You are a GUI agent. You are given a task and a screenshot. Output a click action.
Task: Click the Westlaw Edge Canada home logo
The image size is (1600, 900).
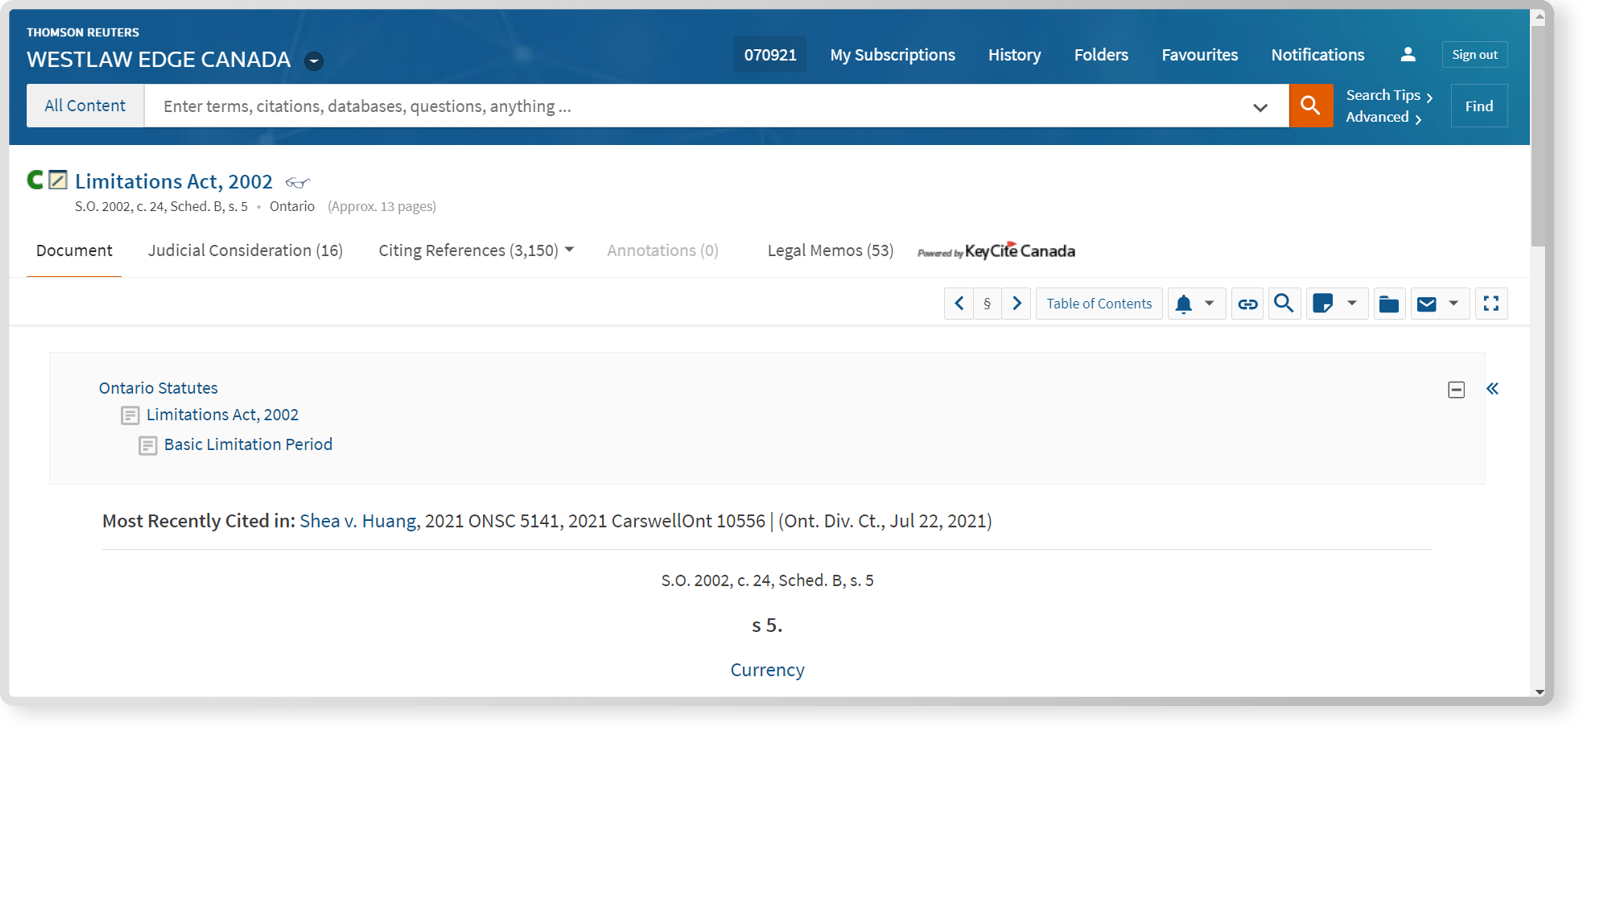pos(159,59)
